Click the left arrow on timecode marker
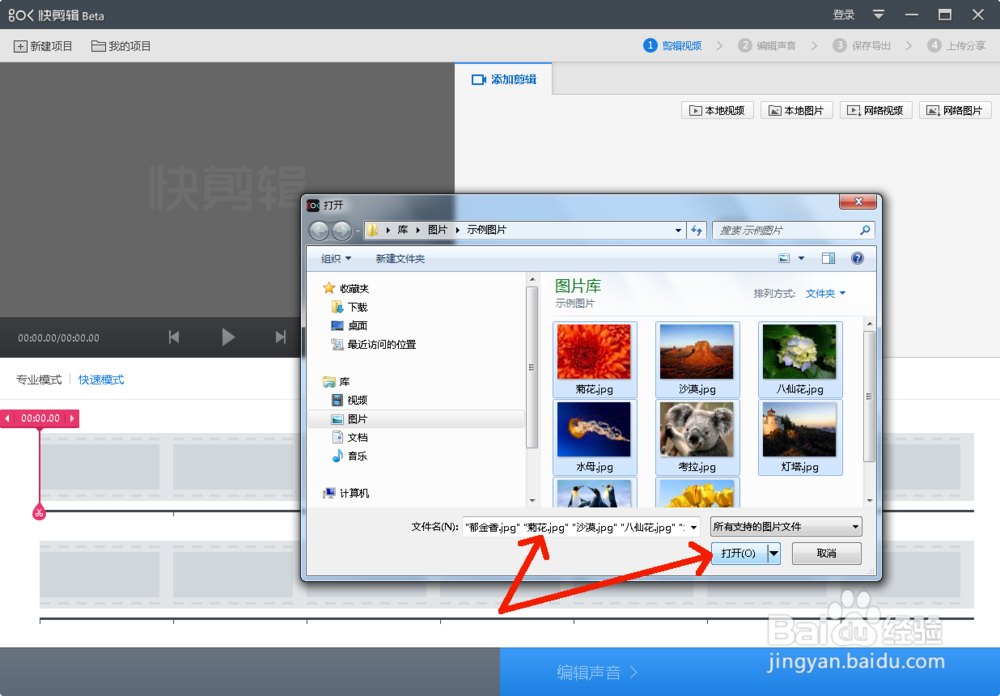The image size is (1000, 696). coord(8,418)
